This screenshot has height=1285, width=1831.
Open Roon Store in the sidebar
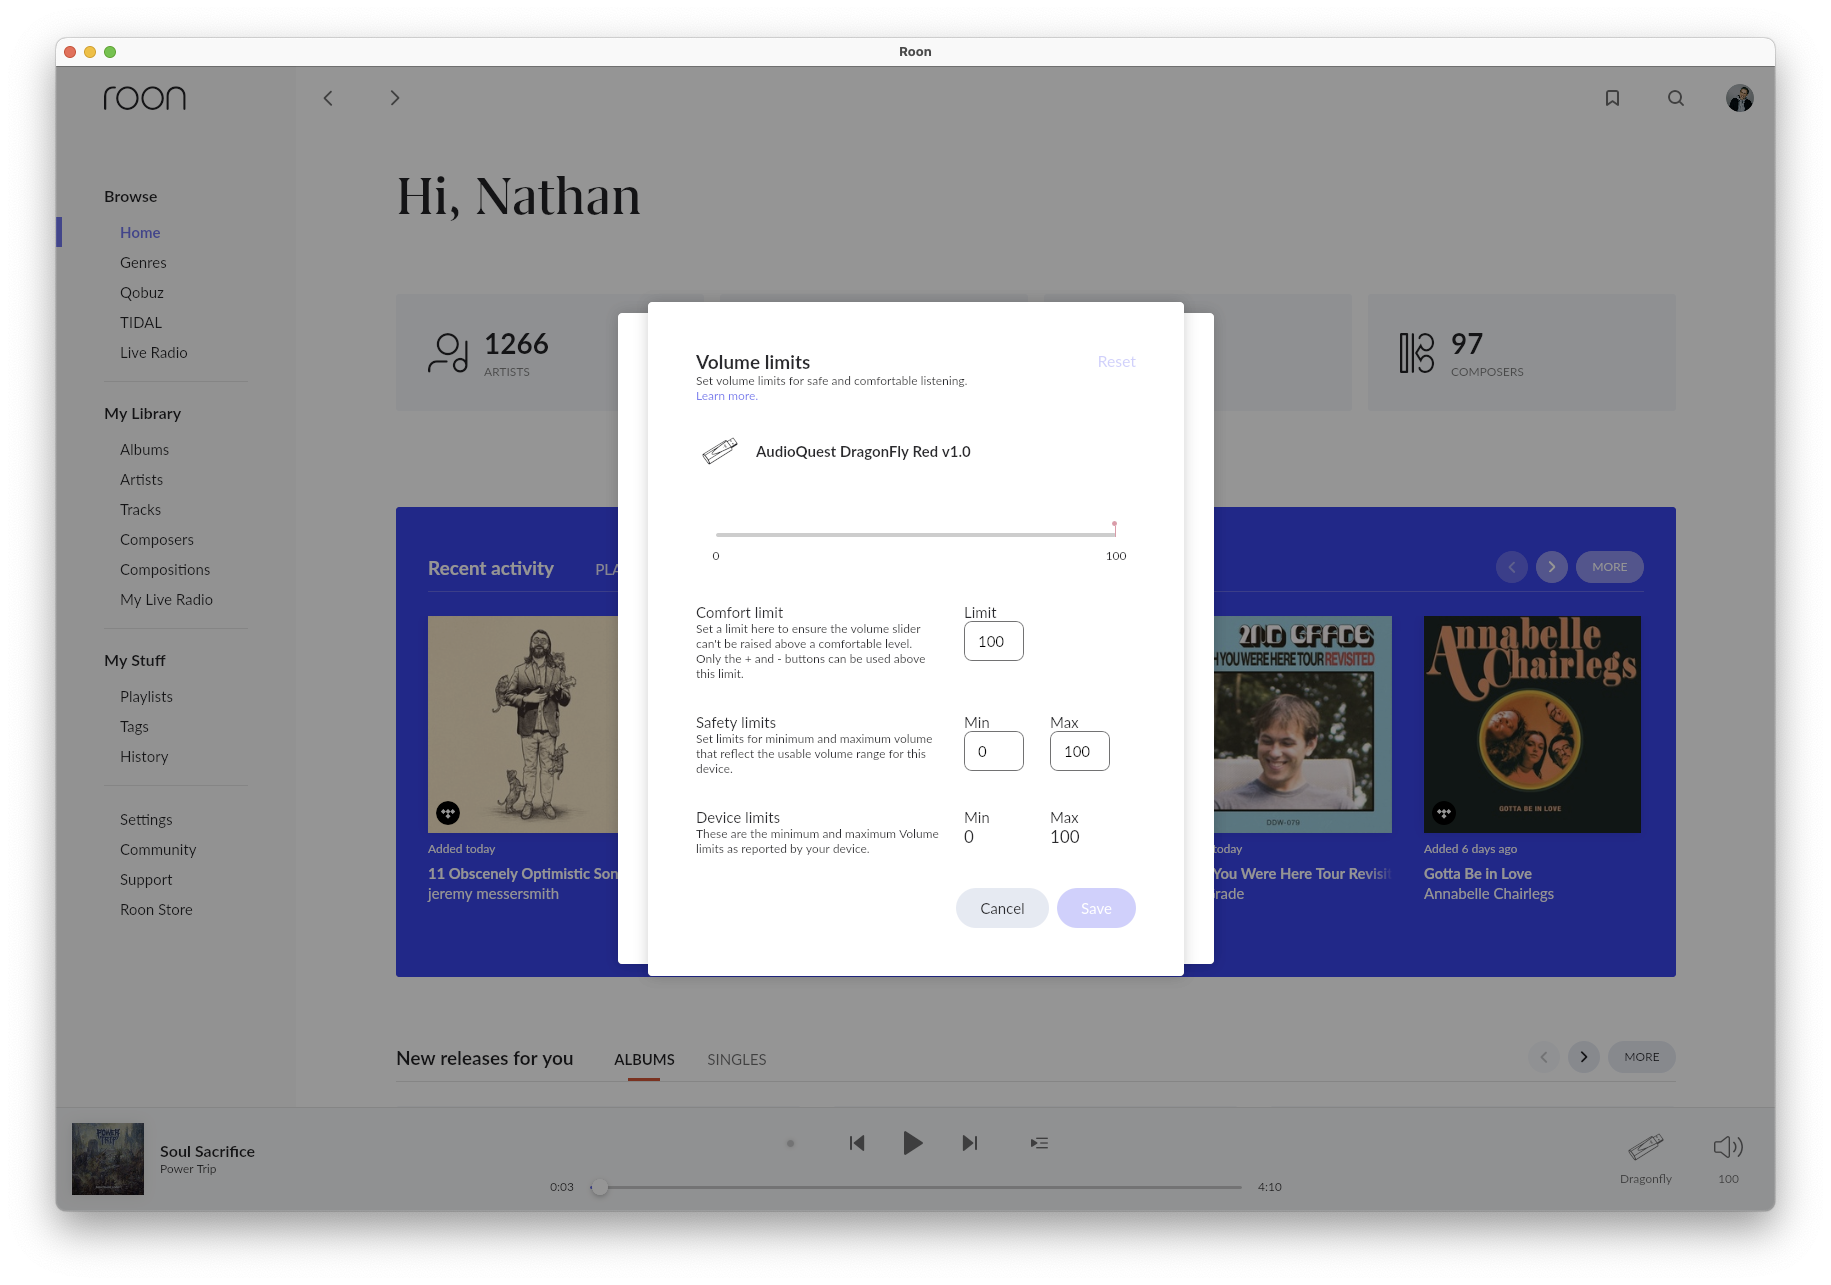[156, 909]
